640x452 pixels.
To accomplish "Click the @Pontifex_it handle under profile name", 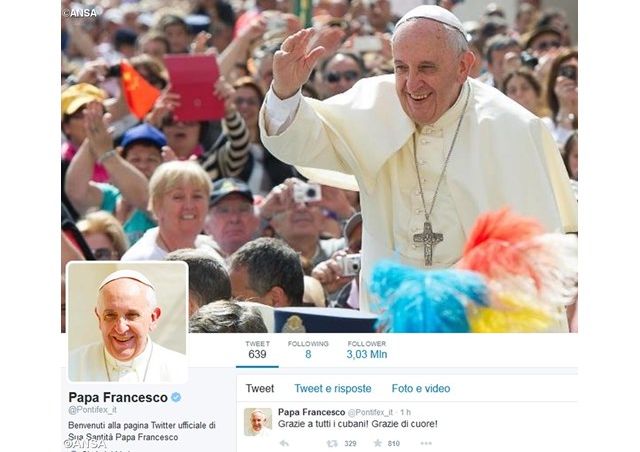I will pos(92,410).
